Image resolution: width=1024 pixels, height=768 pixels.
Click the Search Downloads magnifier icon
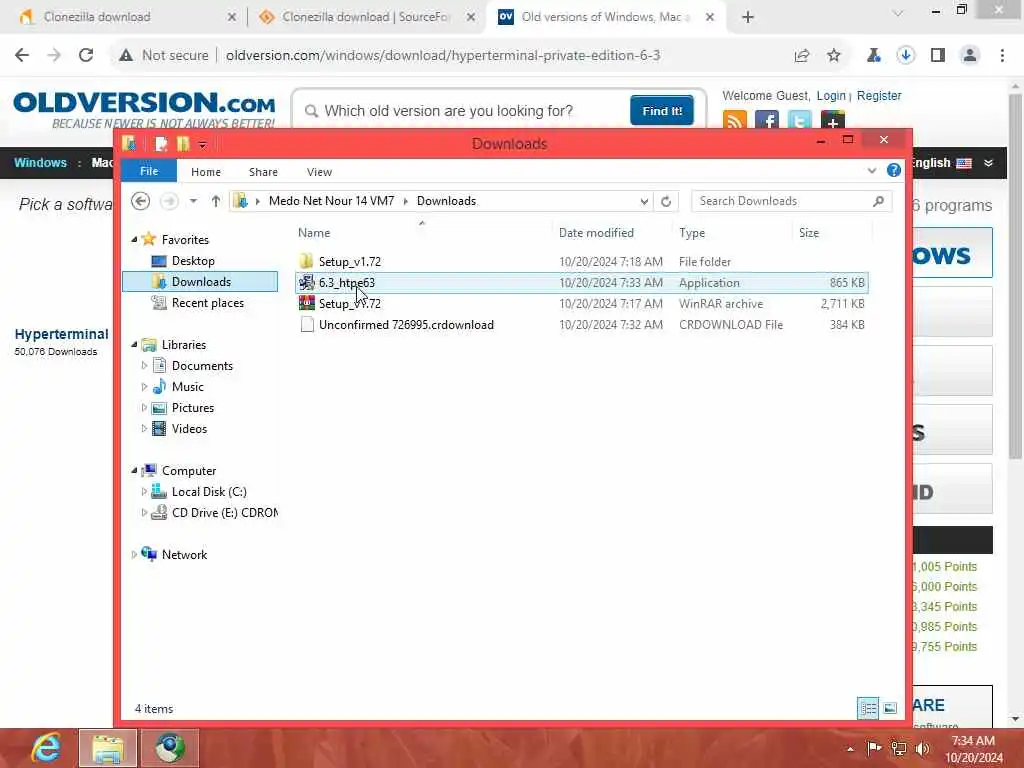tap(878, 201)
